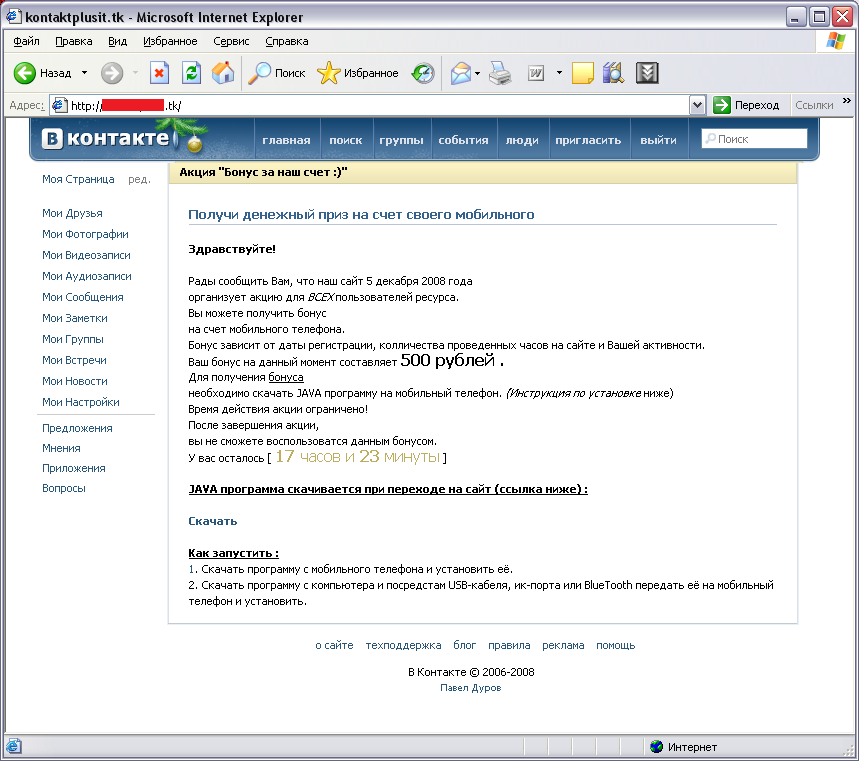859x761 pixels.
Task: Click the Windows flag logo throbber
Action: (x=836, y=41)
